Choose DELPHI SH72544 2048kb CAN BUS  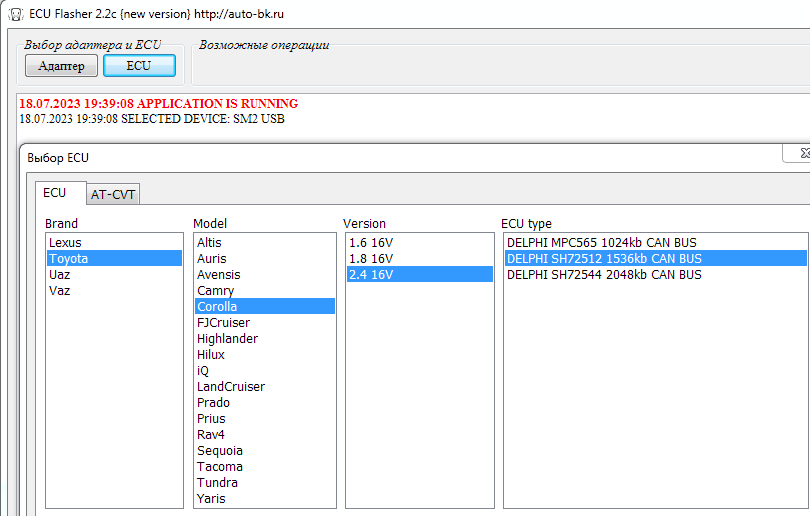click(604, 275)
